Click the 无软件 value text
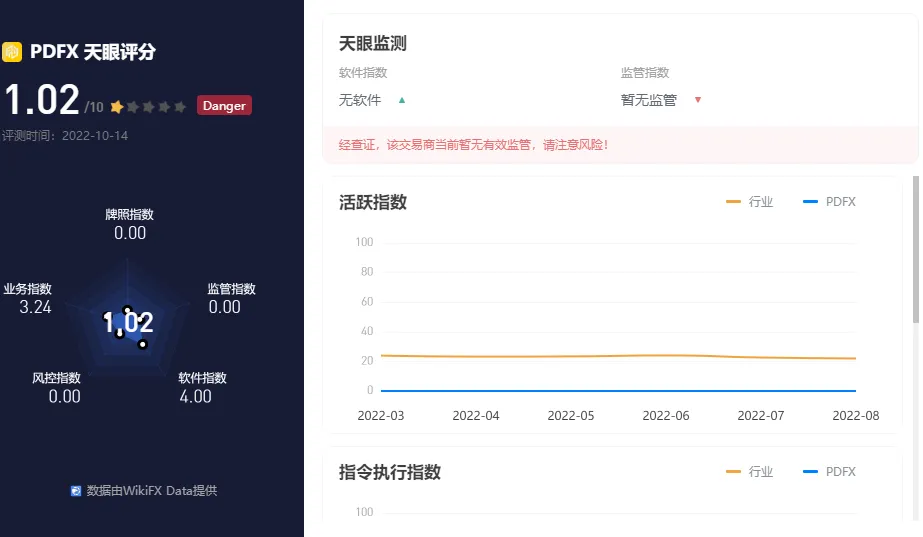The image size is (923, 537). (360, 100)
